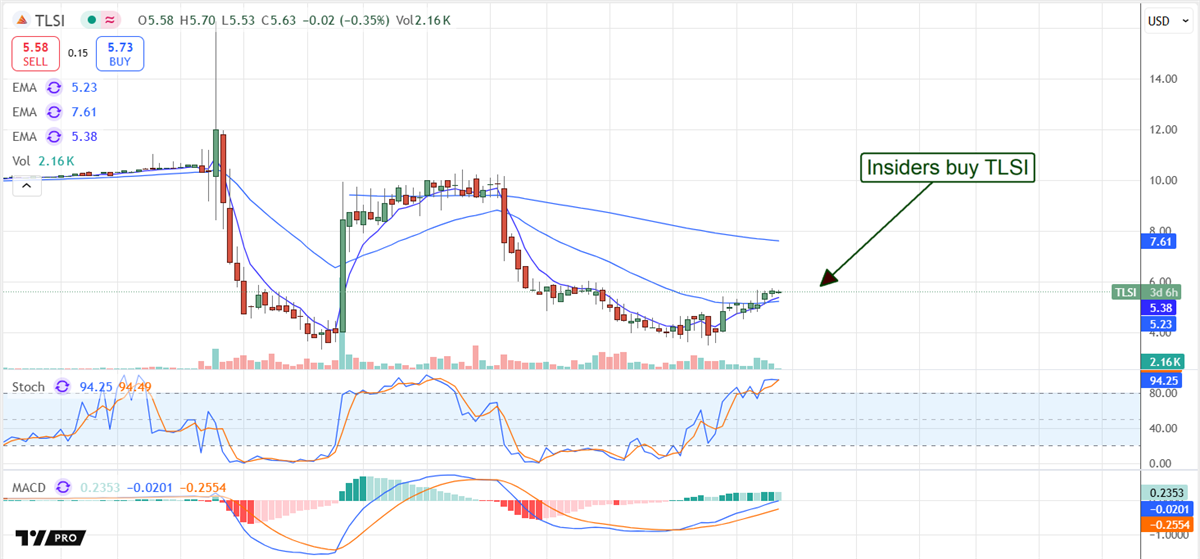Click the purple icon beside EMA 5.23
1200x559 pixels.
pos(56,87)
